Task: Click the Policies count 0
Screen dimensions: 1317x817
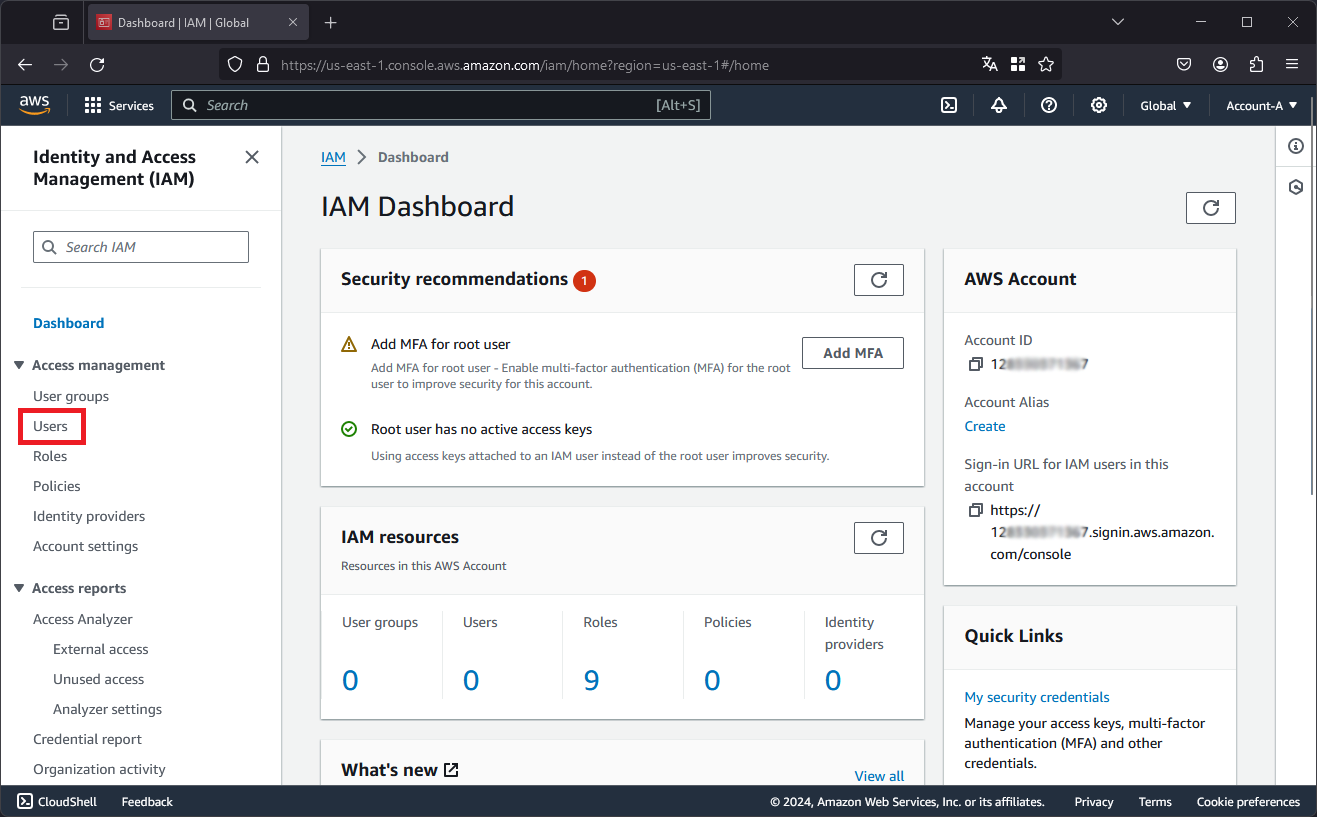Action: pos(712,681)
